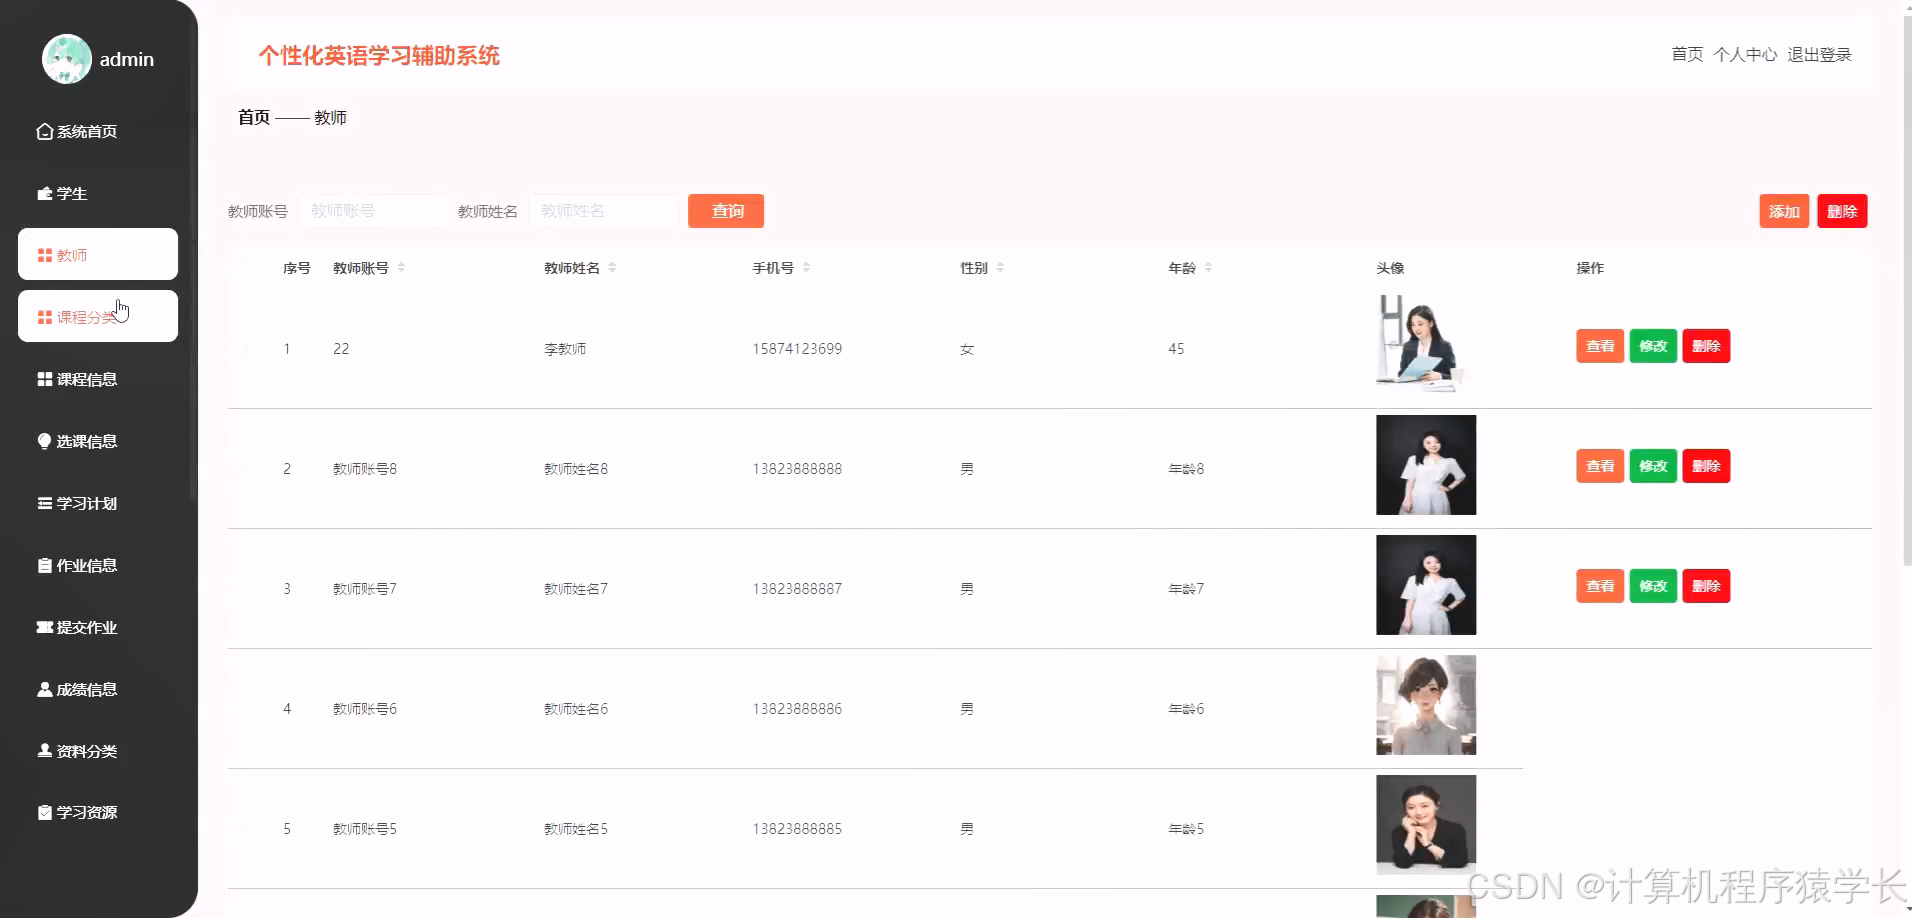Select the 教师 grid icon in sidebar
Image resolution: width=1912 pixels, height=918 pixels.
click(x=44, y=255)
